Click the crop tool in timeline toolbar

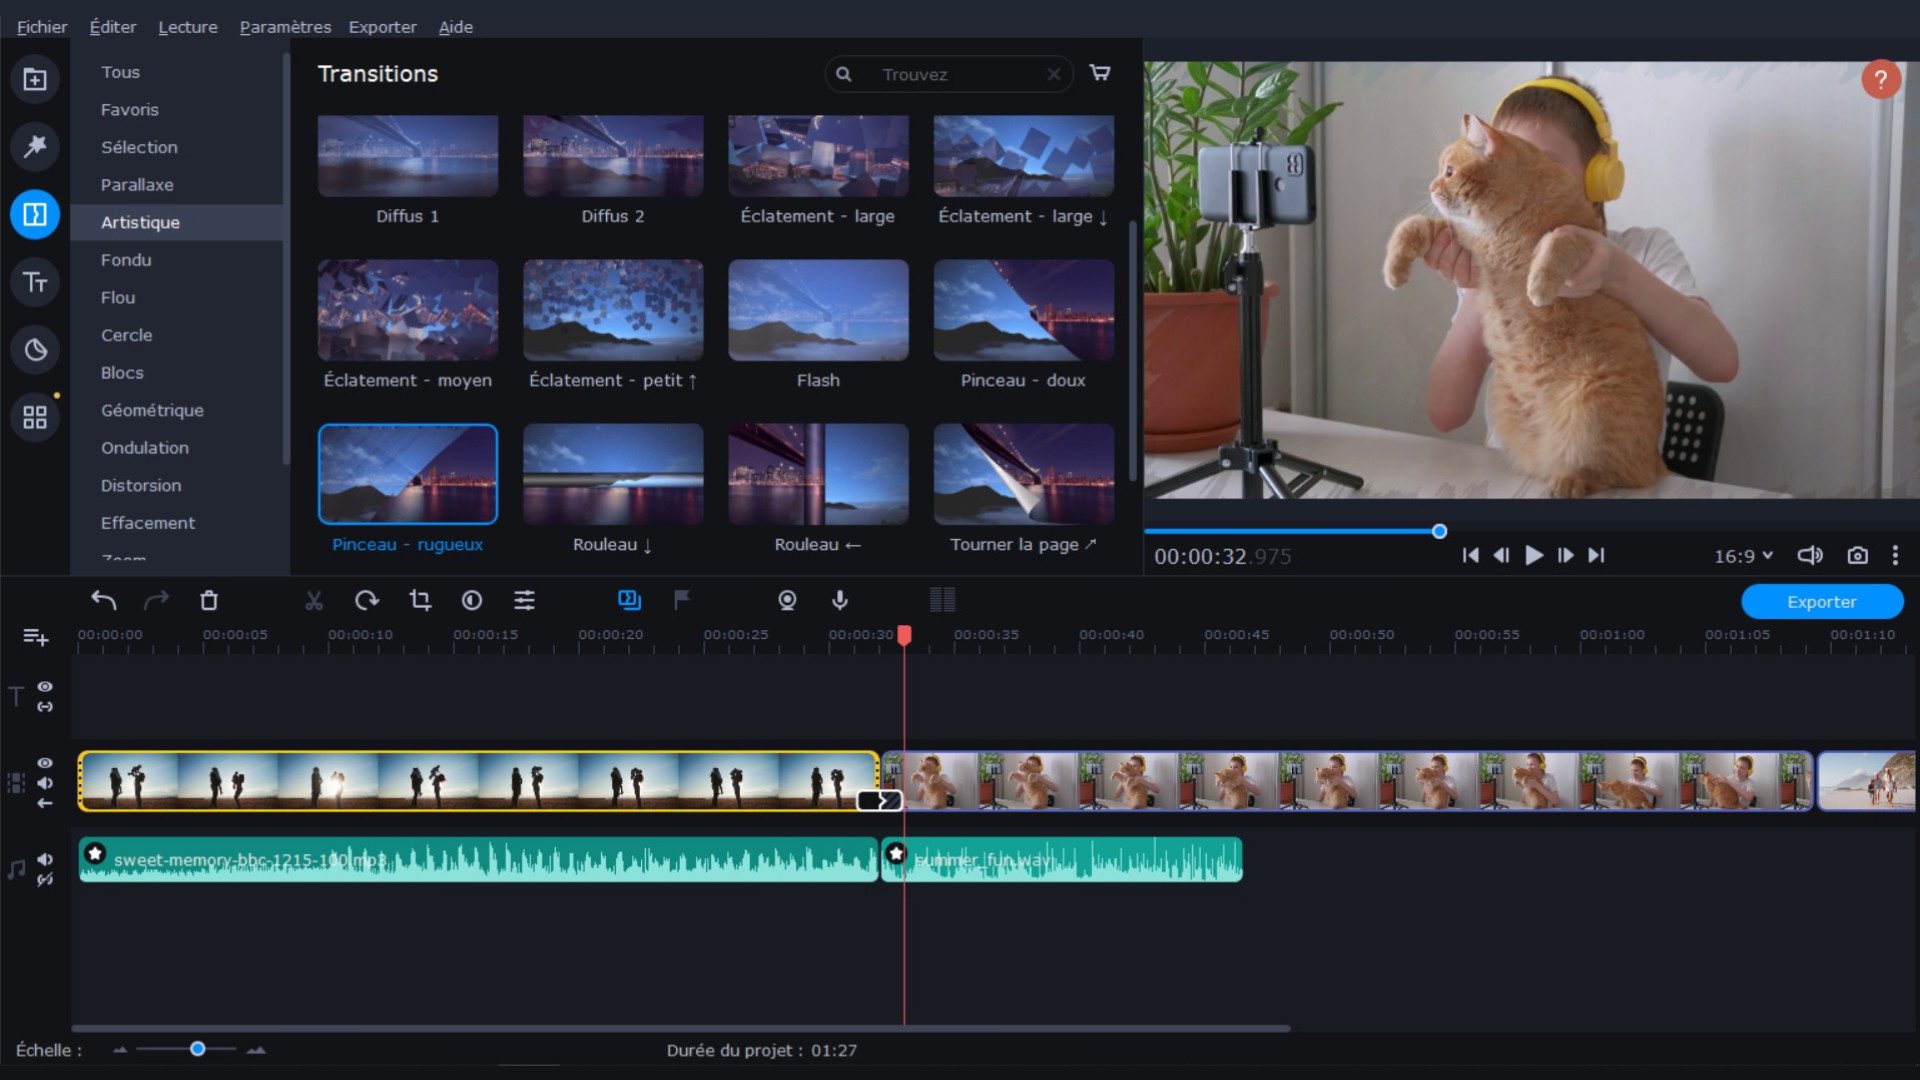420,600
